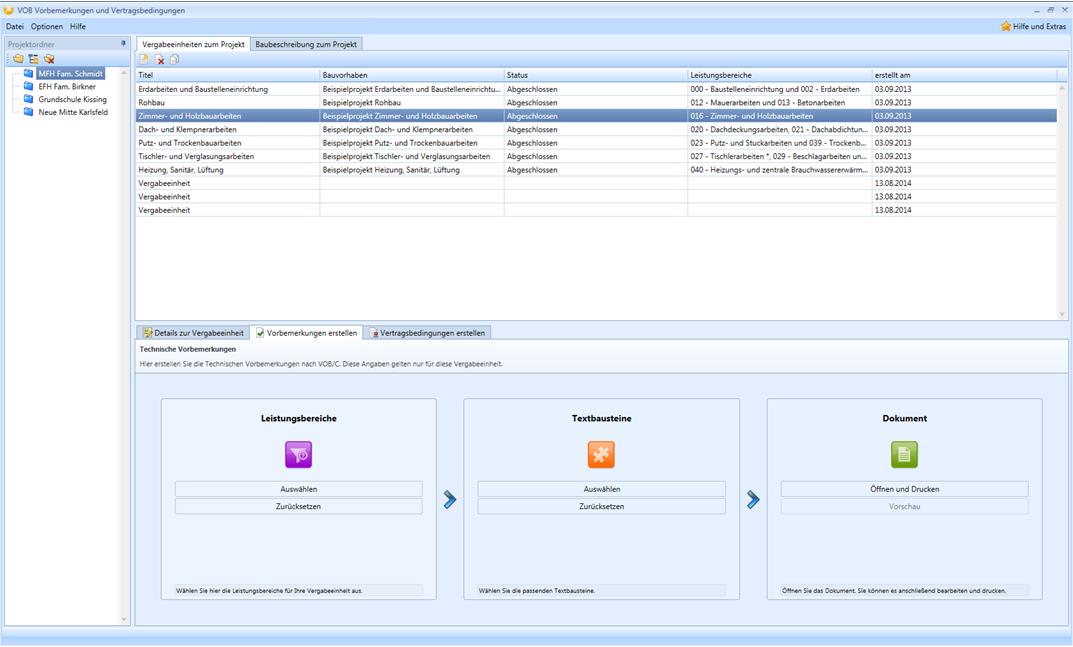This screenshot has height=647, width=1073.
Task: Click the first folder icon in Projektordner toolbar
Action: tap(19, 59)
